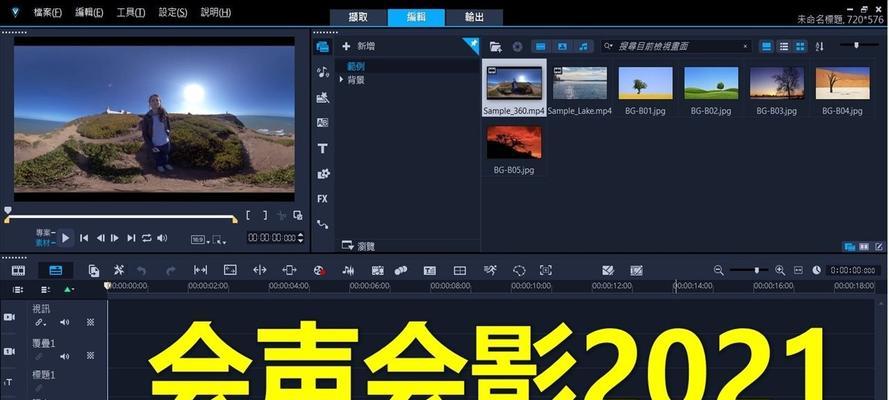
Task: Open the 工具(T) menu
Action: pyautogui.click(x=131, y=12)
